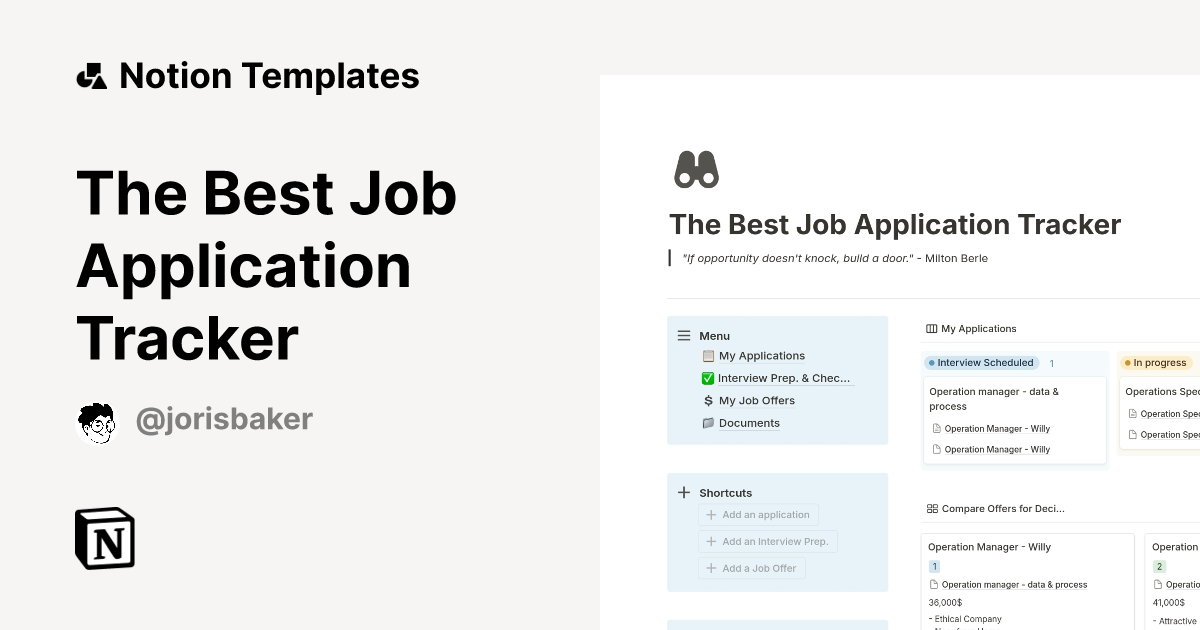This screenshot has width=1200, height=630.
Task: Click the hamburger menu icon beside Menu
Action: [x=684, y=335]
